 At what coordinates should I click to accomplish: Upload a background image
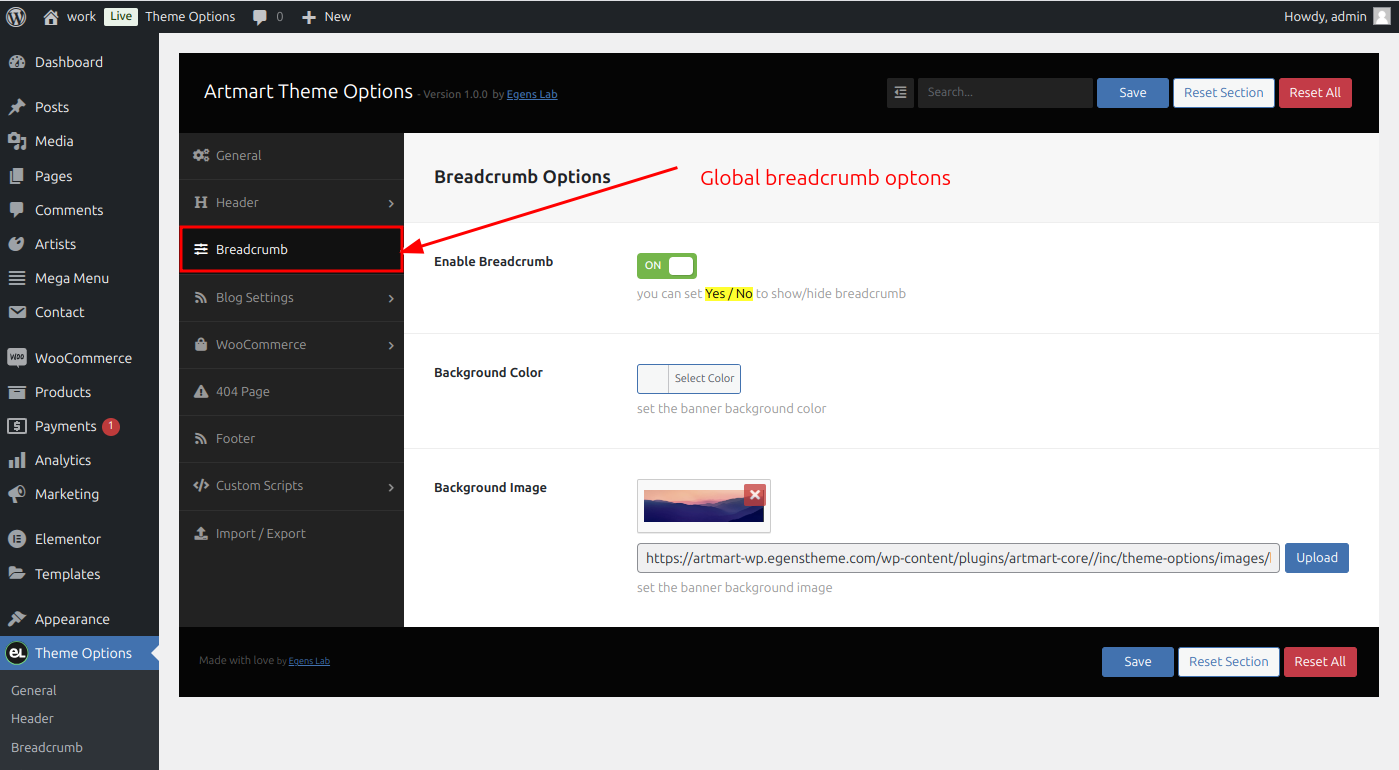click(x=1317, y=558)
